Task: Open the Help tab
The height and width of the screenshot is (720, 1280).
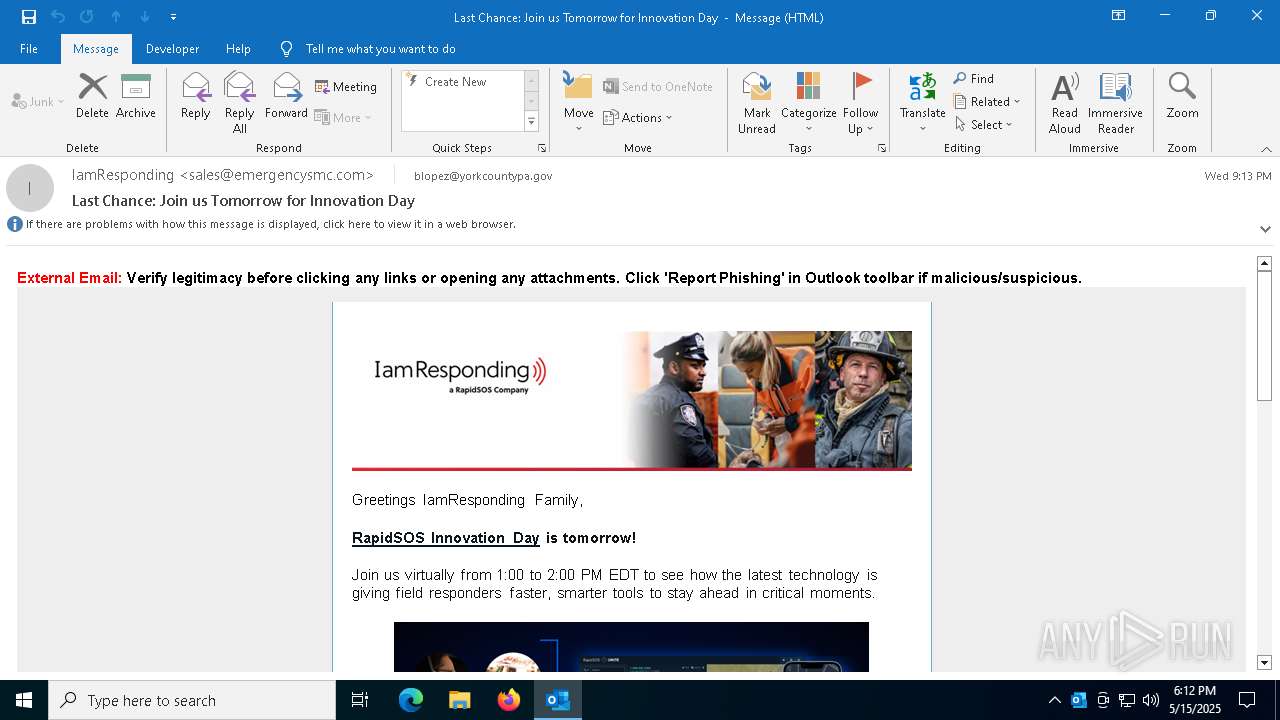Action: pyautogui.click(x=238, y=49)
